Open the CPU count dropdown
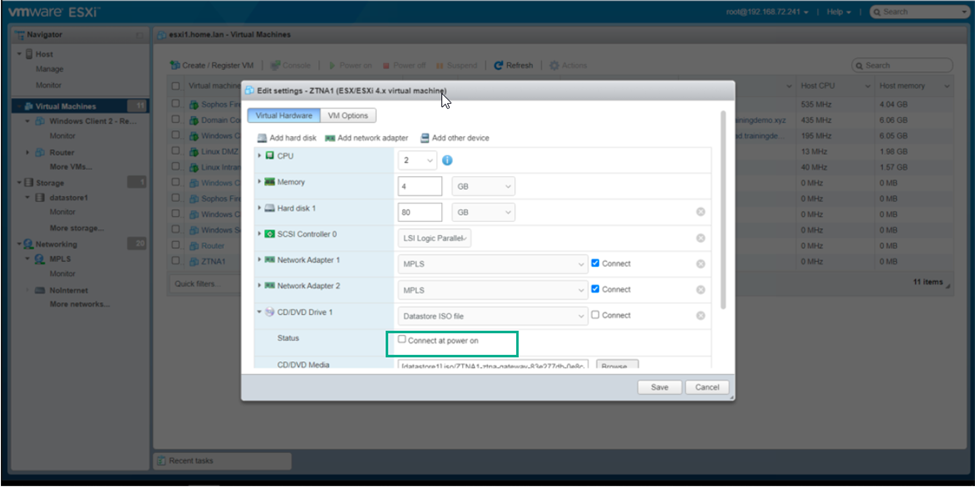 pos(417,160)
